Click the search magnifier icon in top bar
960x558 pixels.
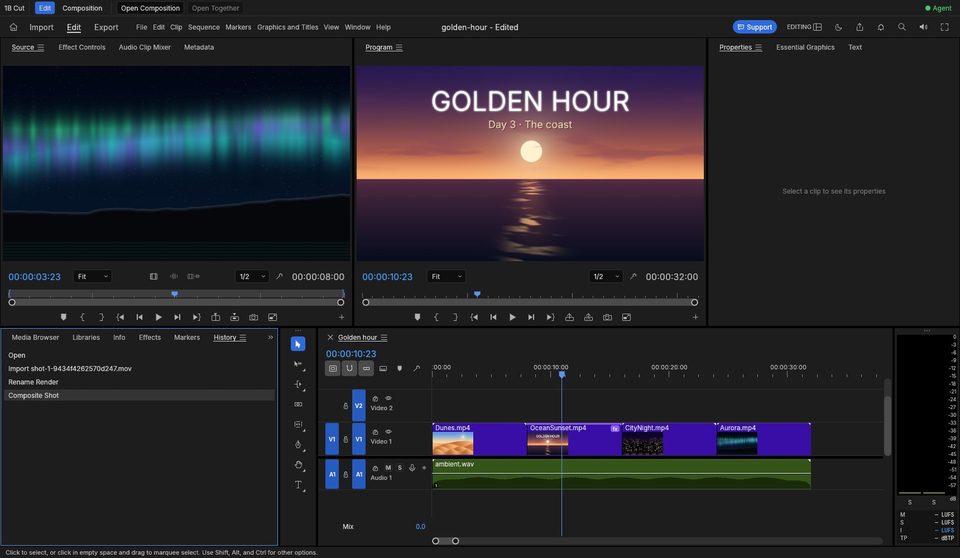[x=902, y=27]
